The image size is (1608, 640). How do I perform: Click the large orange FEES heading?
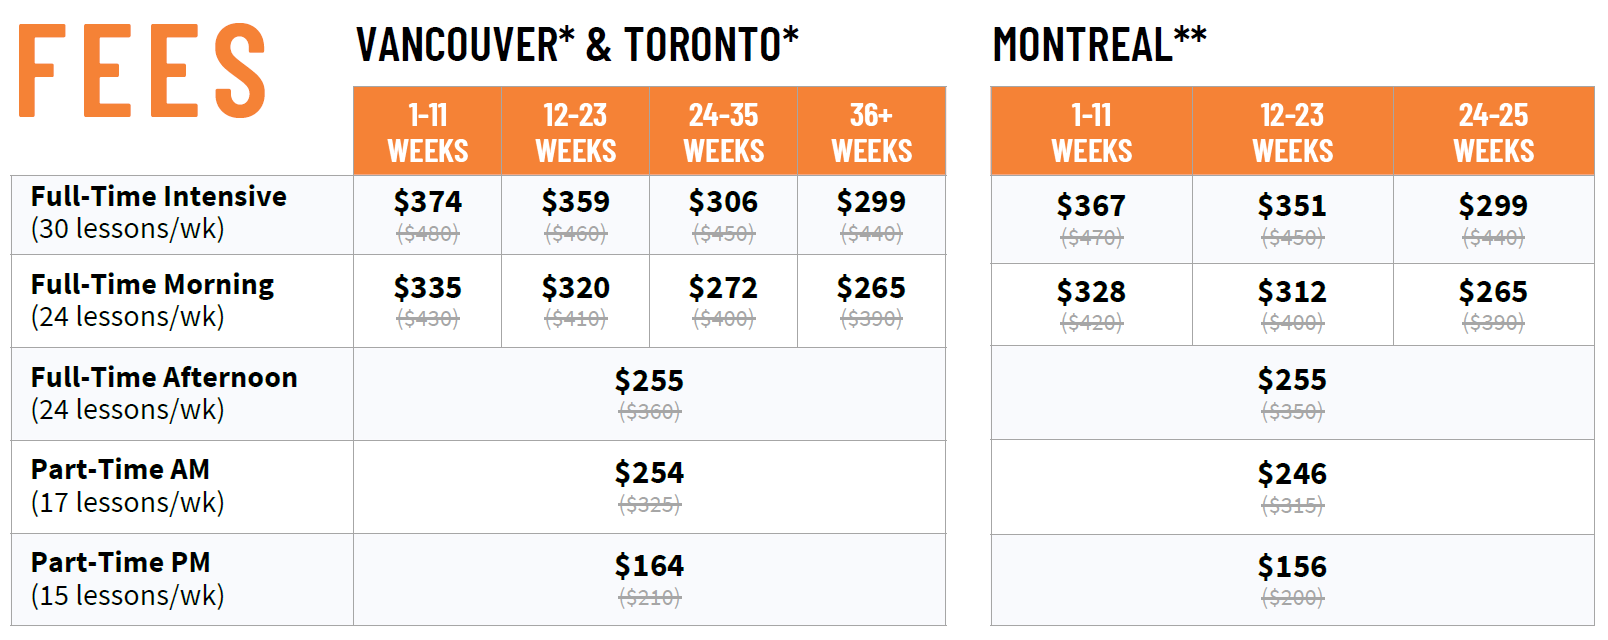(142, 71)
